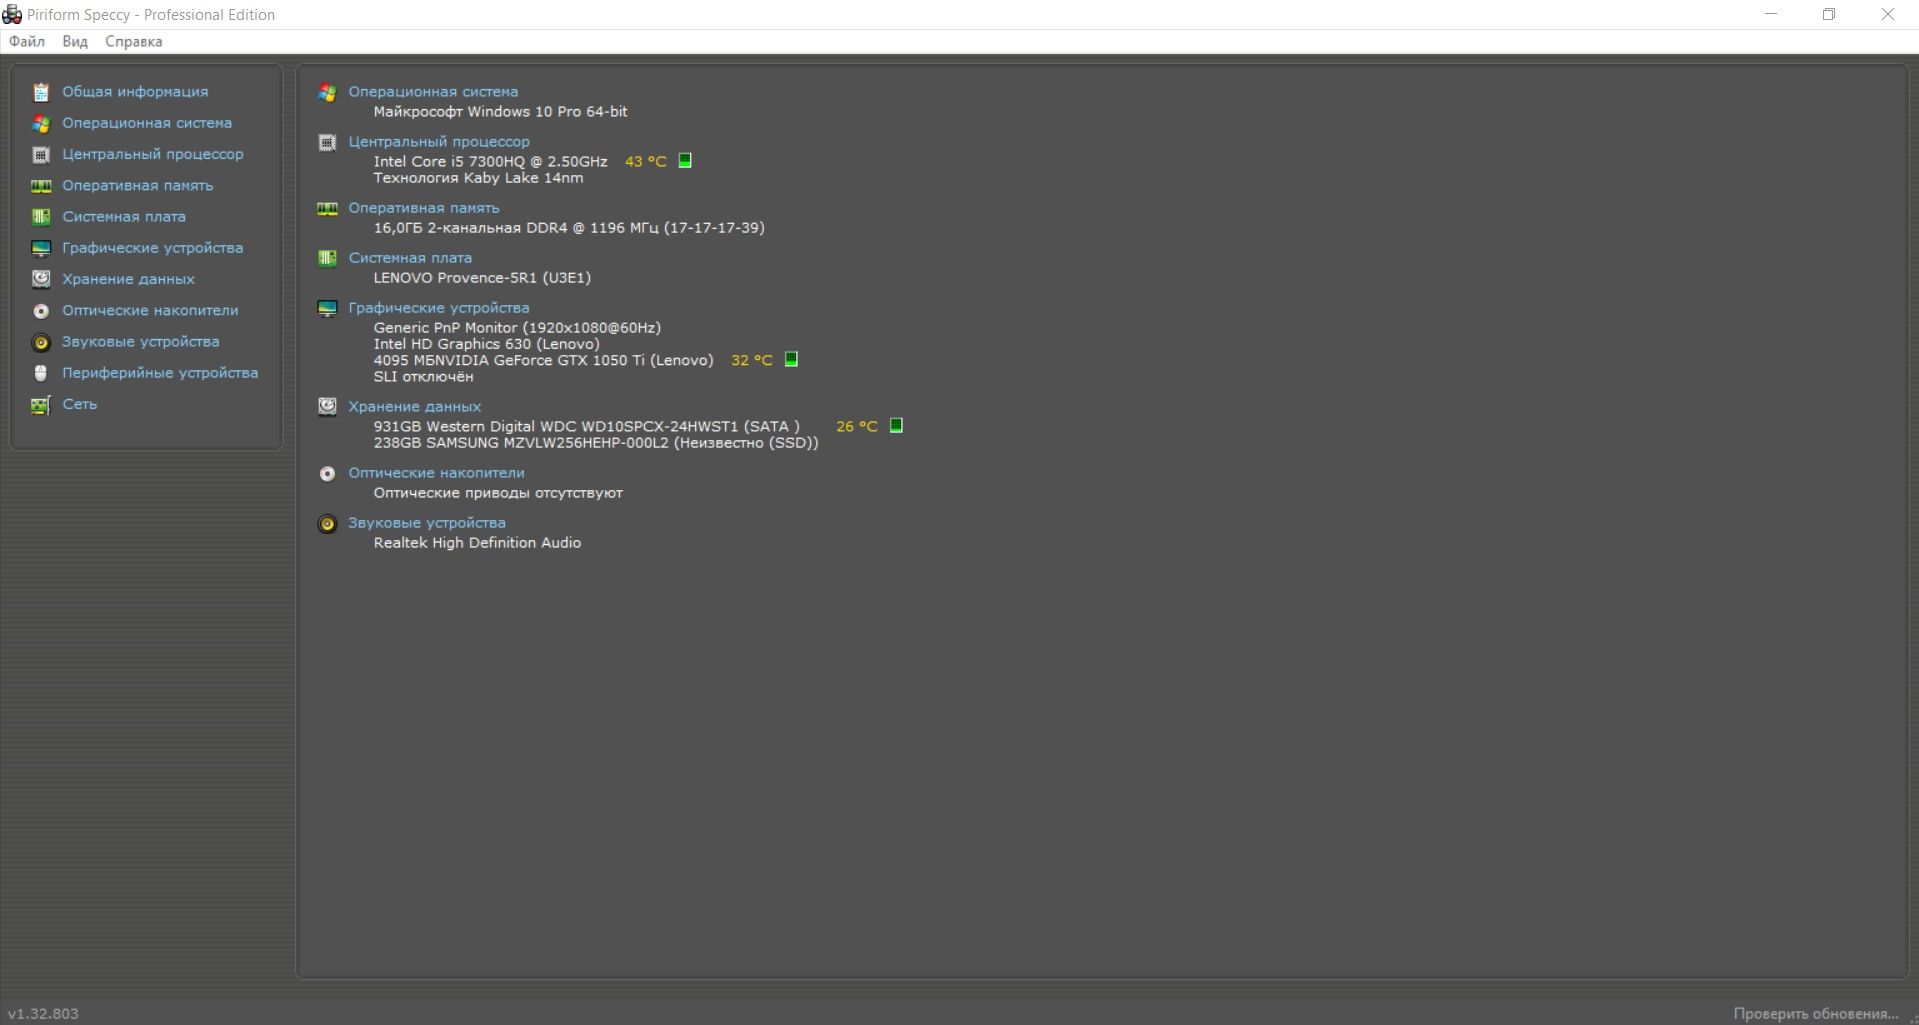Click the 931GB Western Digital drive line

point(586,426)
